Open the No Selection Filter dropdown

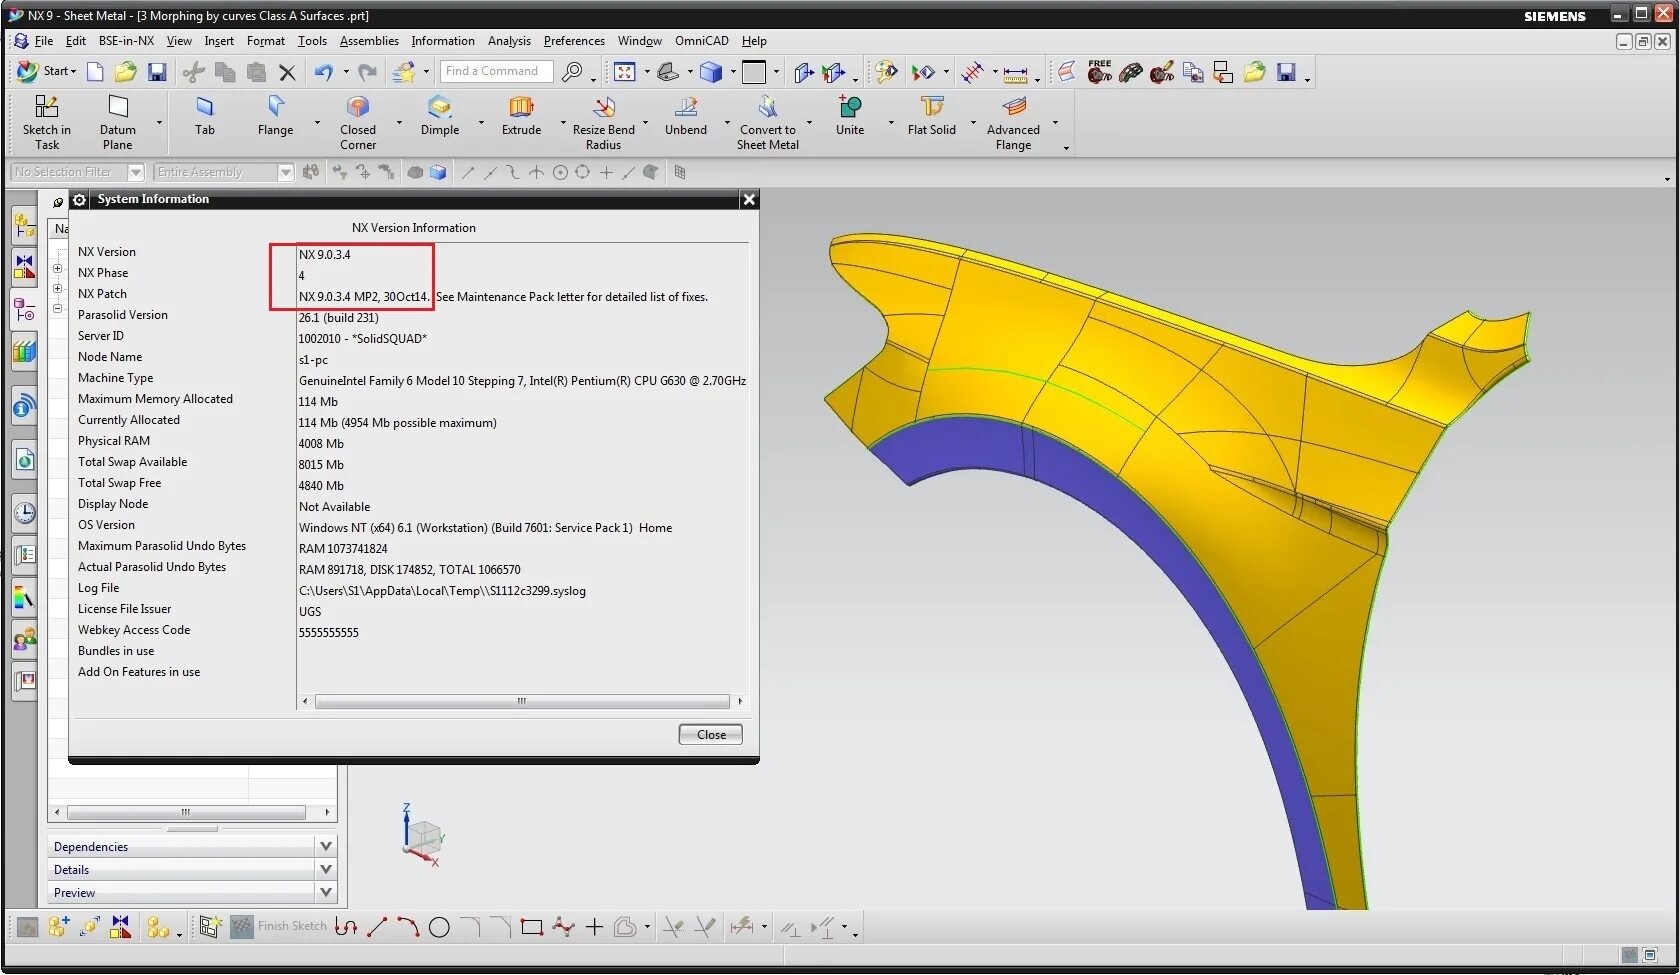coord(136,172)
